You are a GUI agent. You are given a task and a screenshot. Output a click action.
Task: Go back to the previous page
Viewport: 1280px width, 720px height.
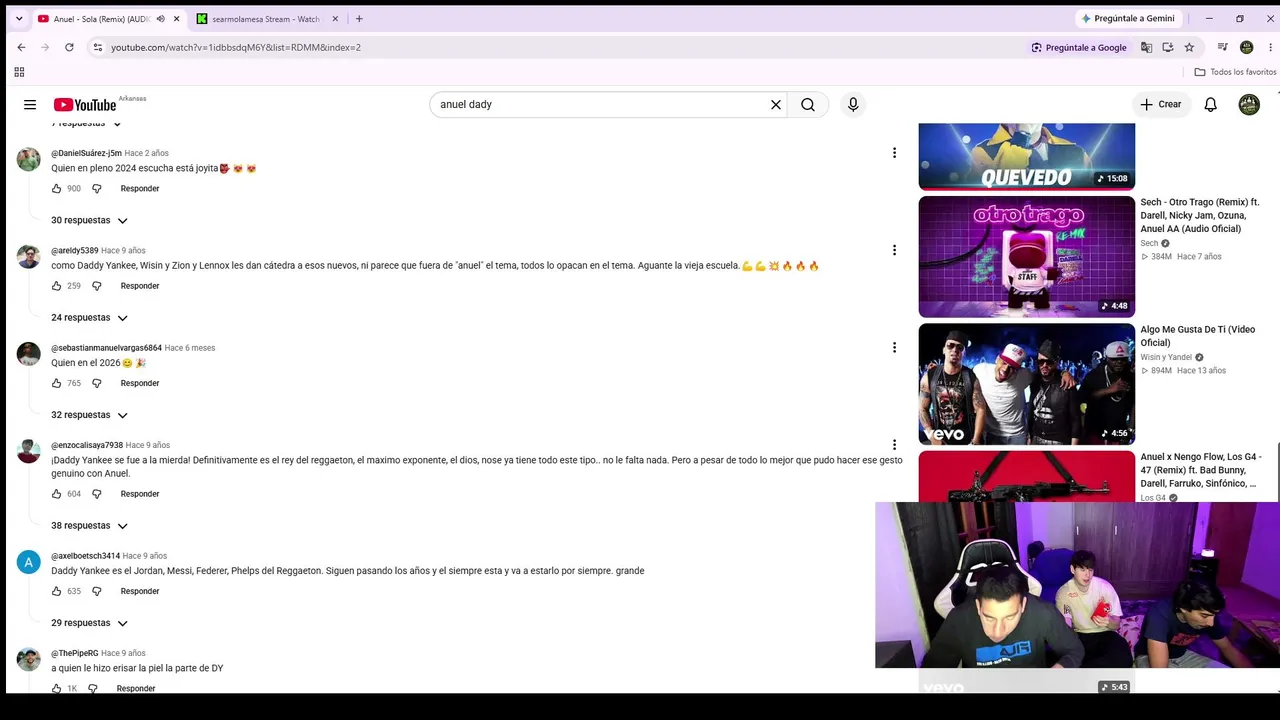coord(21,47)
